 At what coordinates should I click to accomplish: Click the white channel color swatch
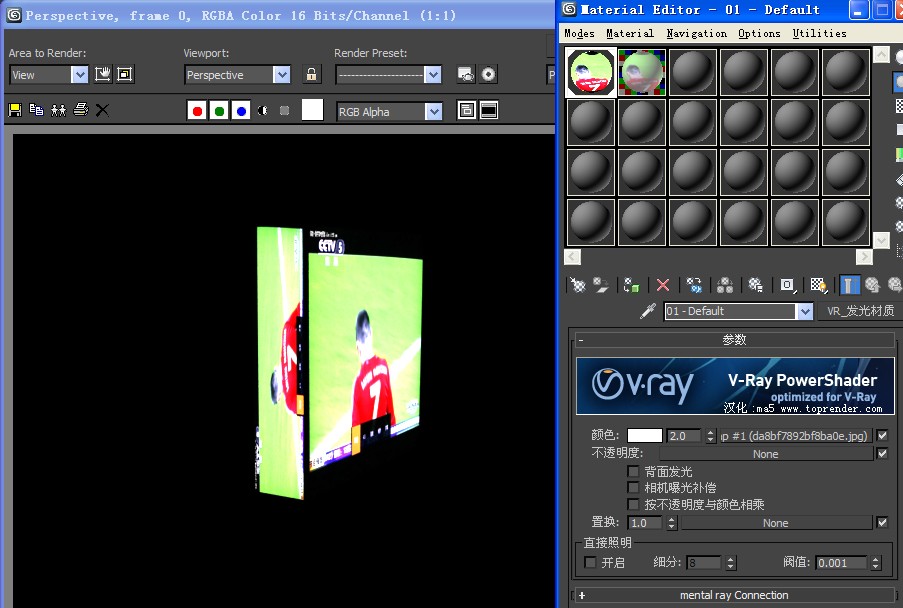click(312, 110)
